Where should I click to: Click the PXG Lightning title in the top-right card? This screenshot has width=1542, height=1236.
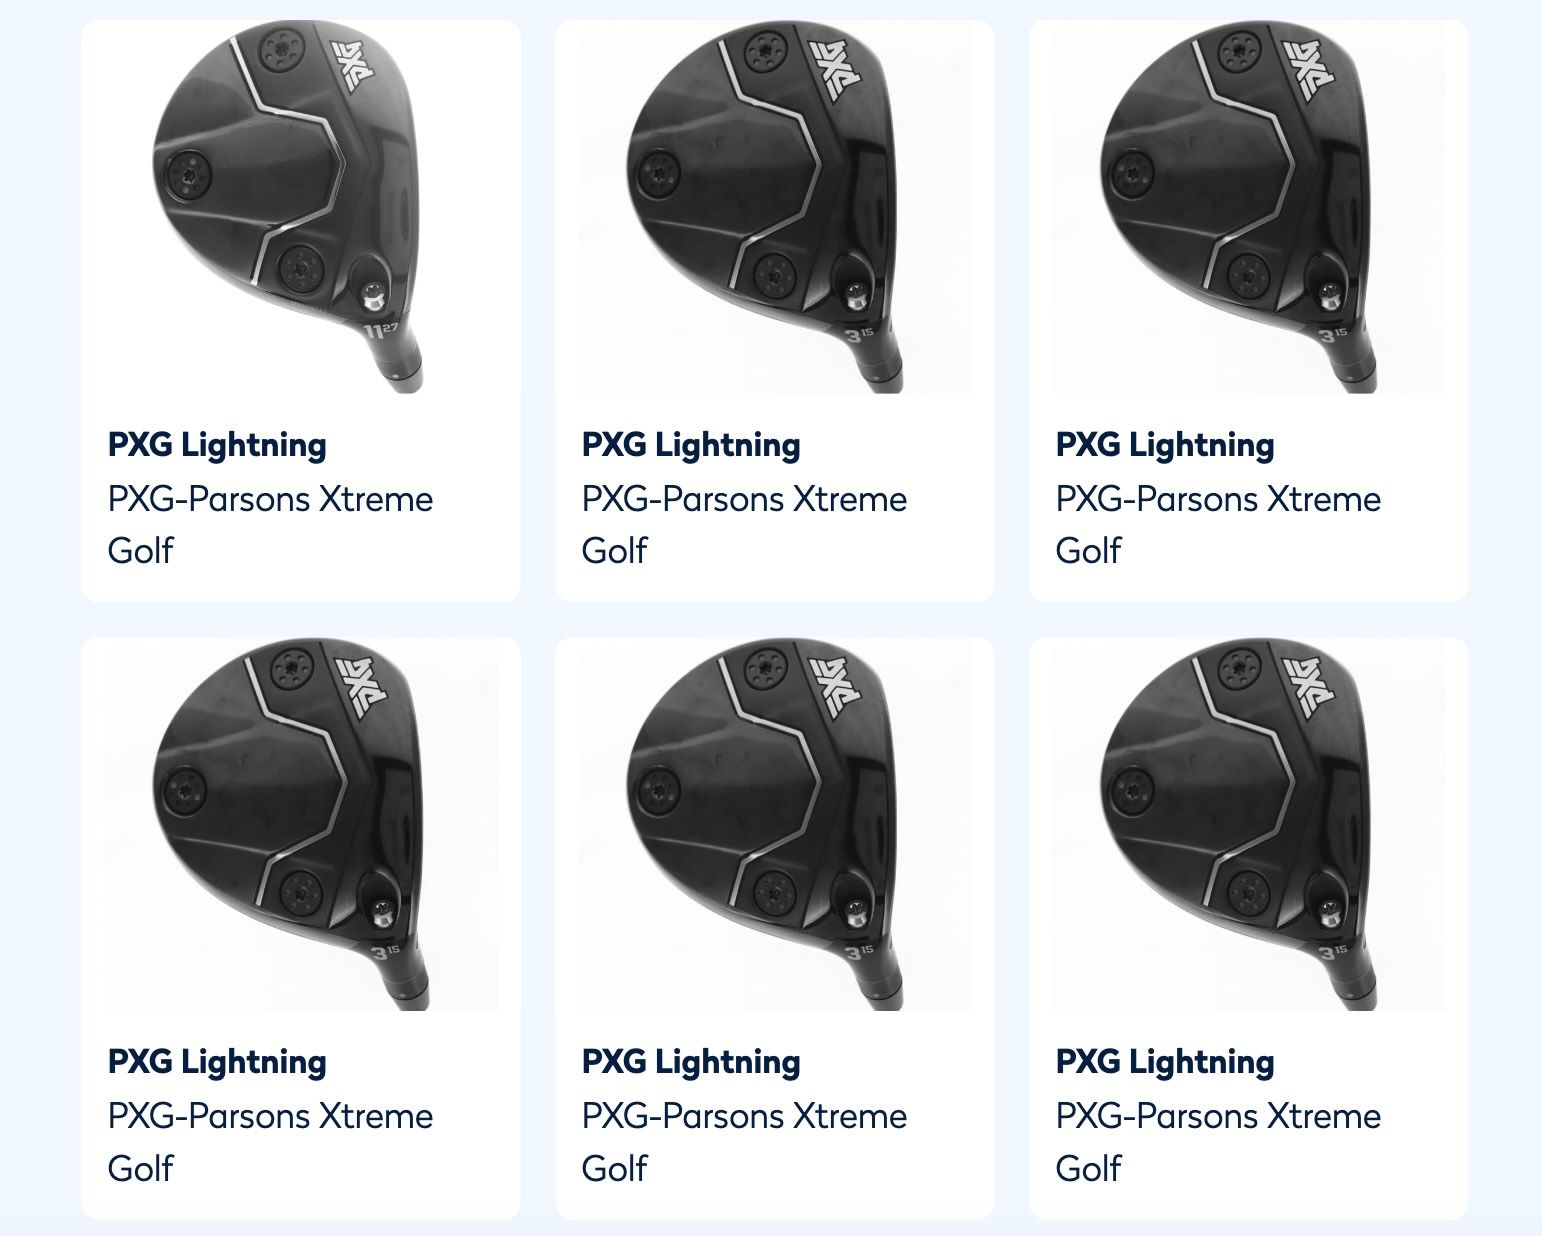(x=1165, y=445)
